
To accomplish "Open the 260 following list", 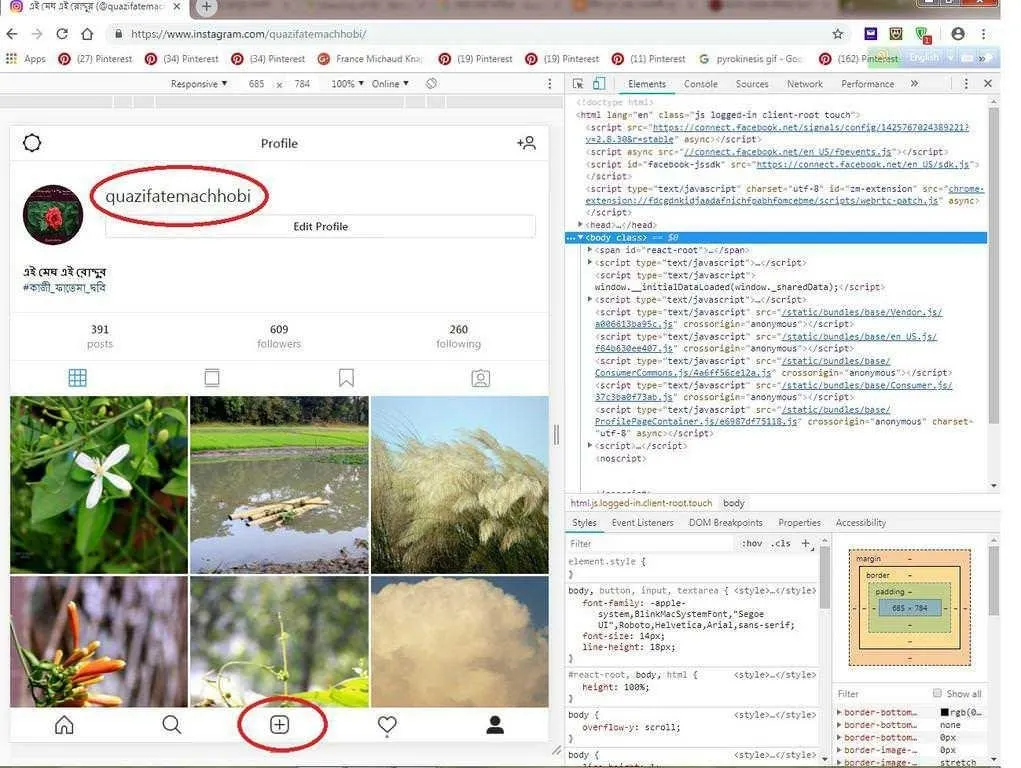I will 458,336.
